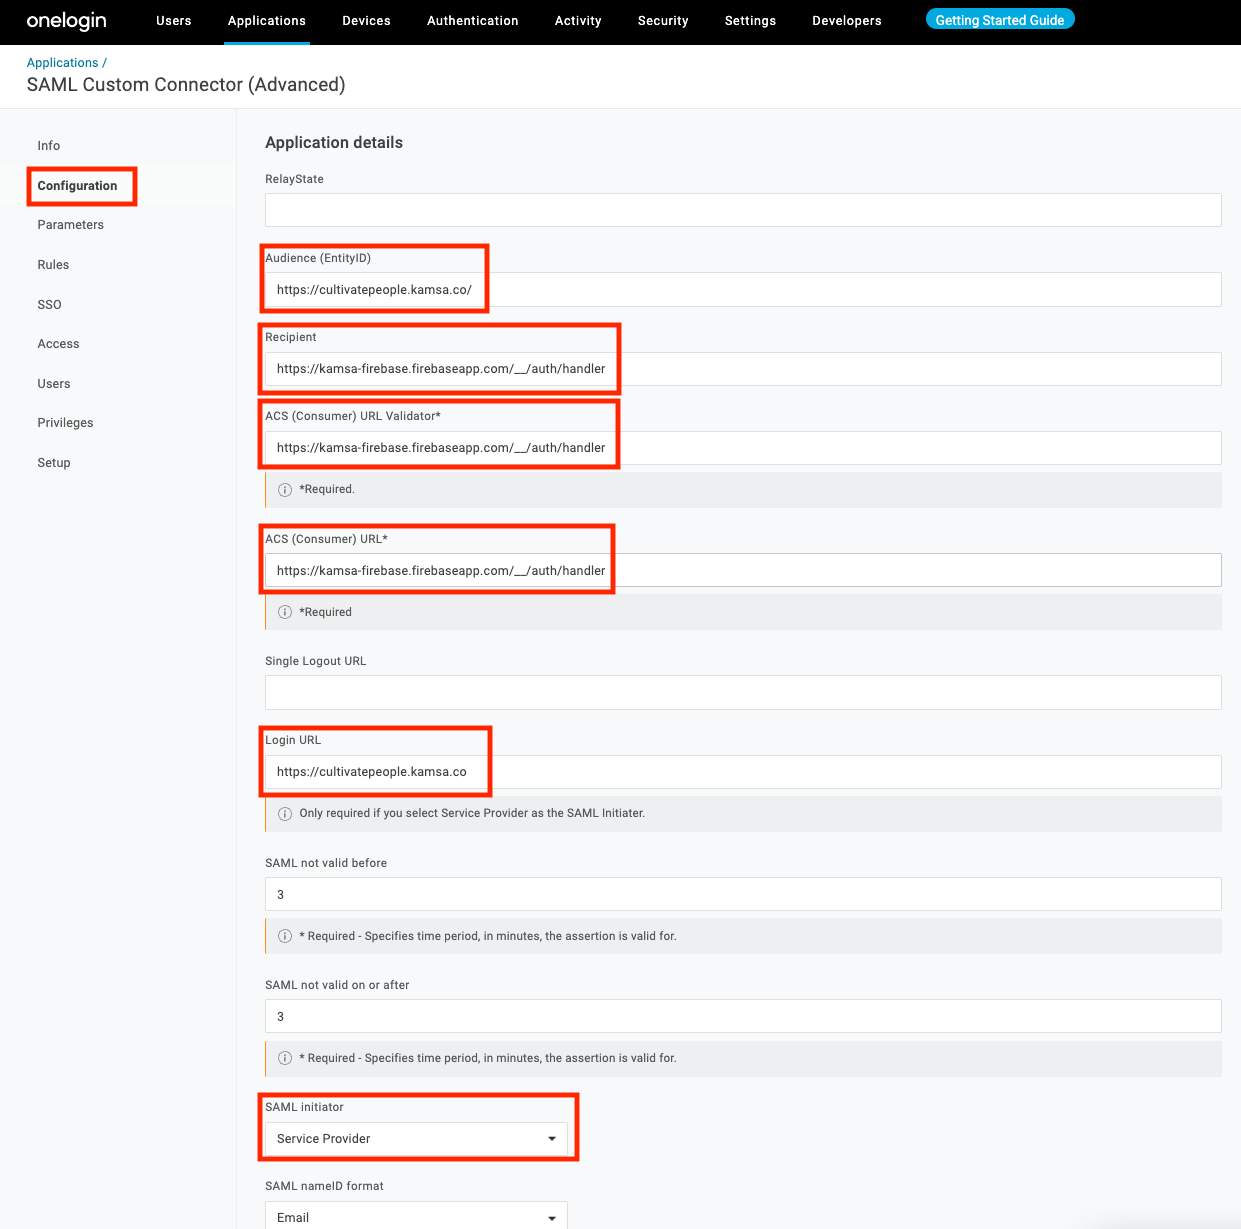1241x1229 pixels.
Task: Click the info icon beside '*Required' under ACS URL
Action: [x=285, y=612]
